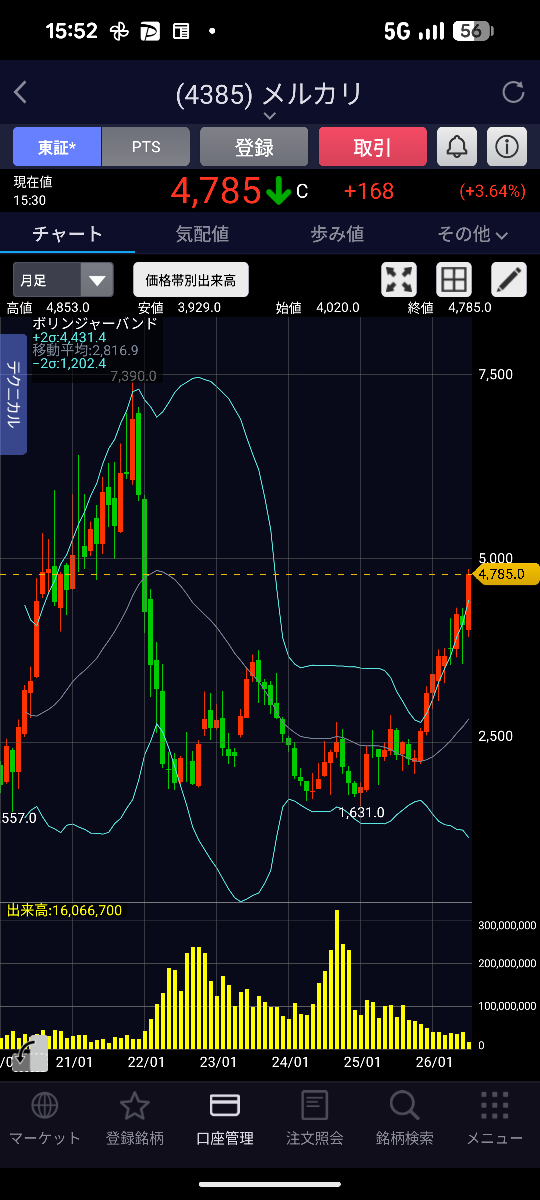Tap the back arrow icon

coord(21,93)
